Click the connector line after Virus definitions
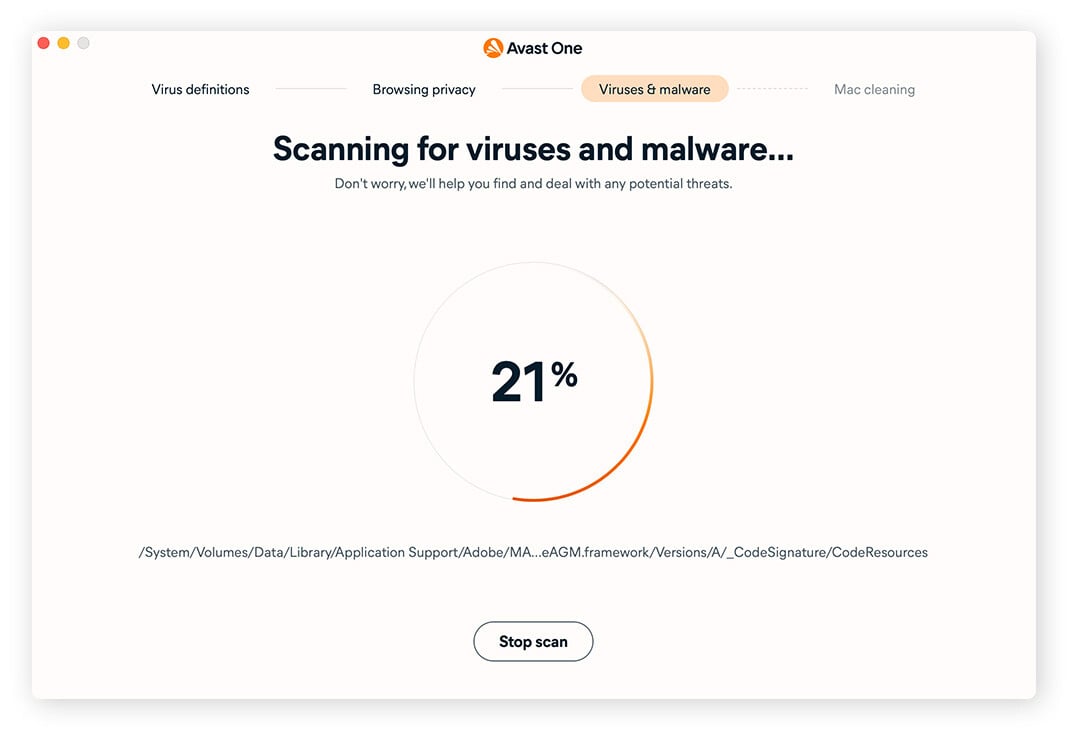Screen dimensions: 1069x734 click(310, 88)
